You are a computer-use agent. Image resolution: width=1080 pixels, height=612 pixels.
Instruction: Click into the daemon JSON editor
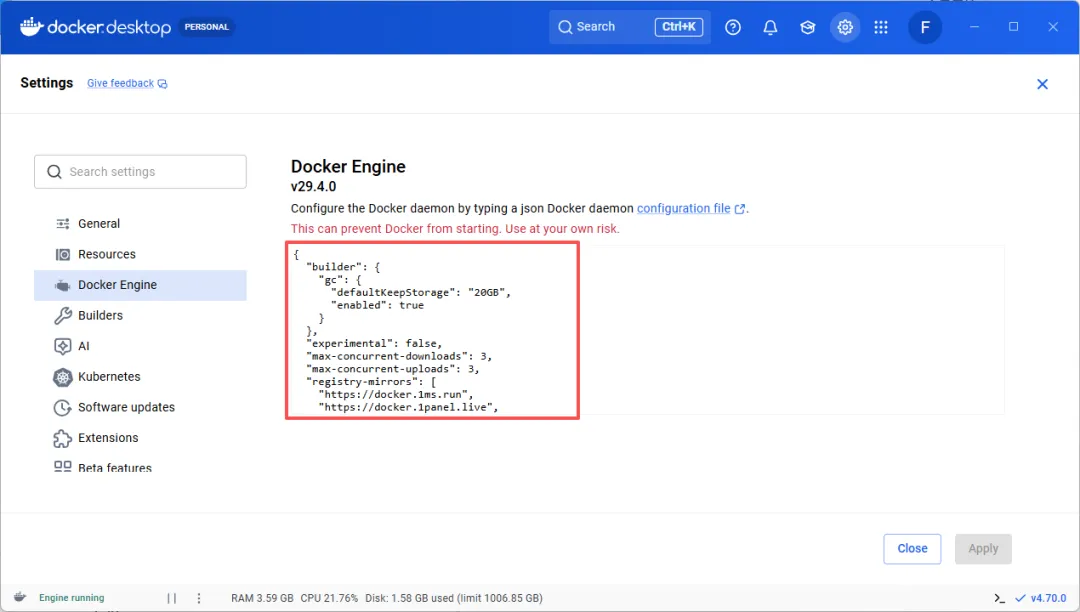646,330
